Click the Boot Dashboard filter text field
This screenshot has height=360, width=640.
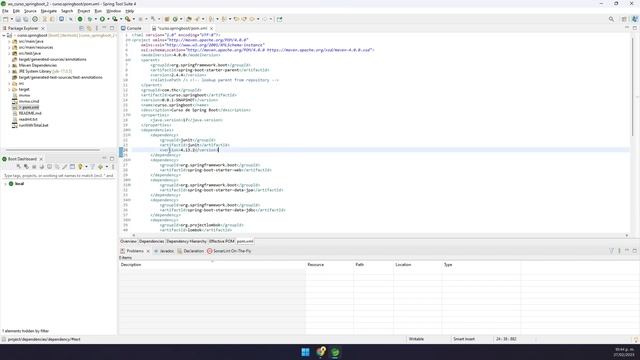tap(58, 176)
